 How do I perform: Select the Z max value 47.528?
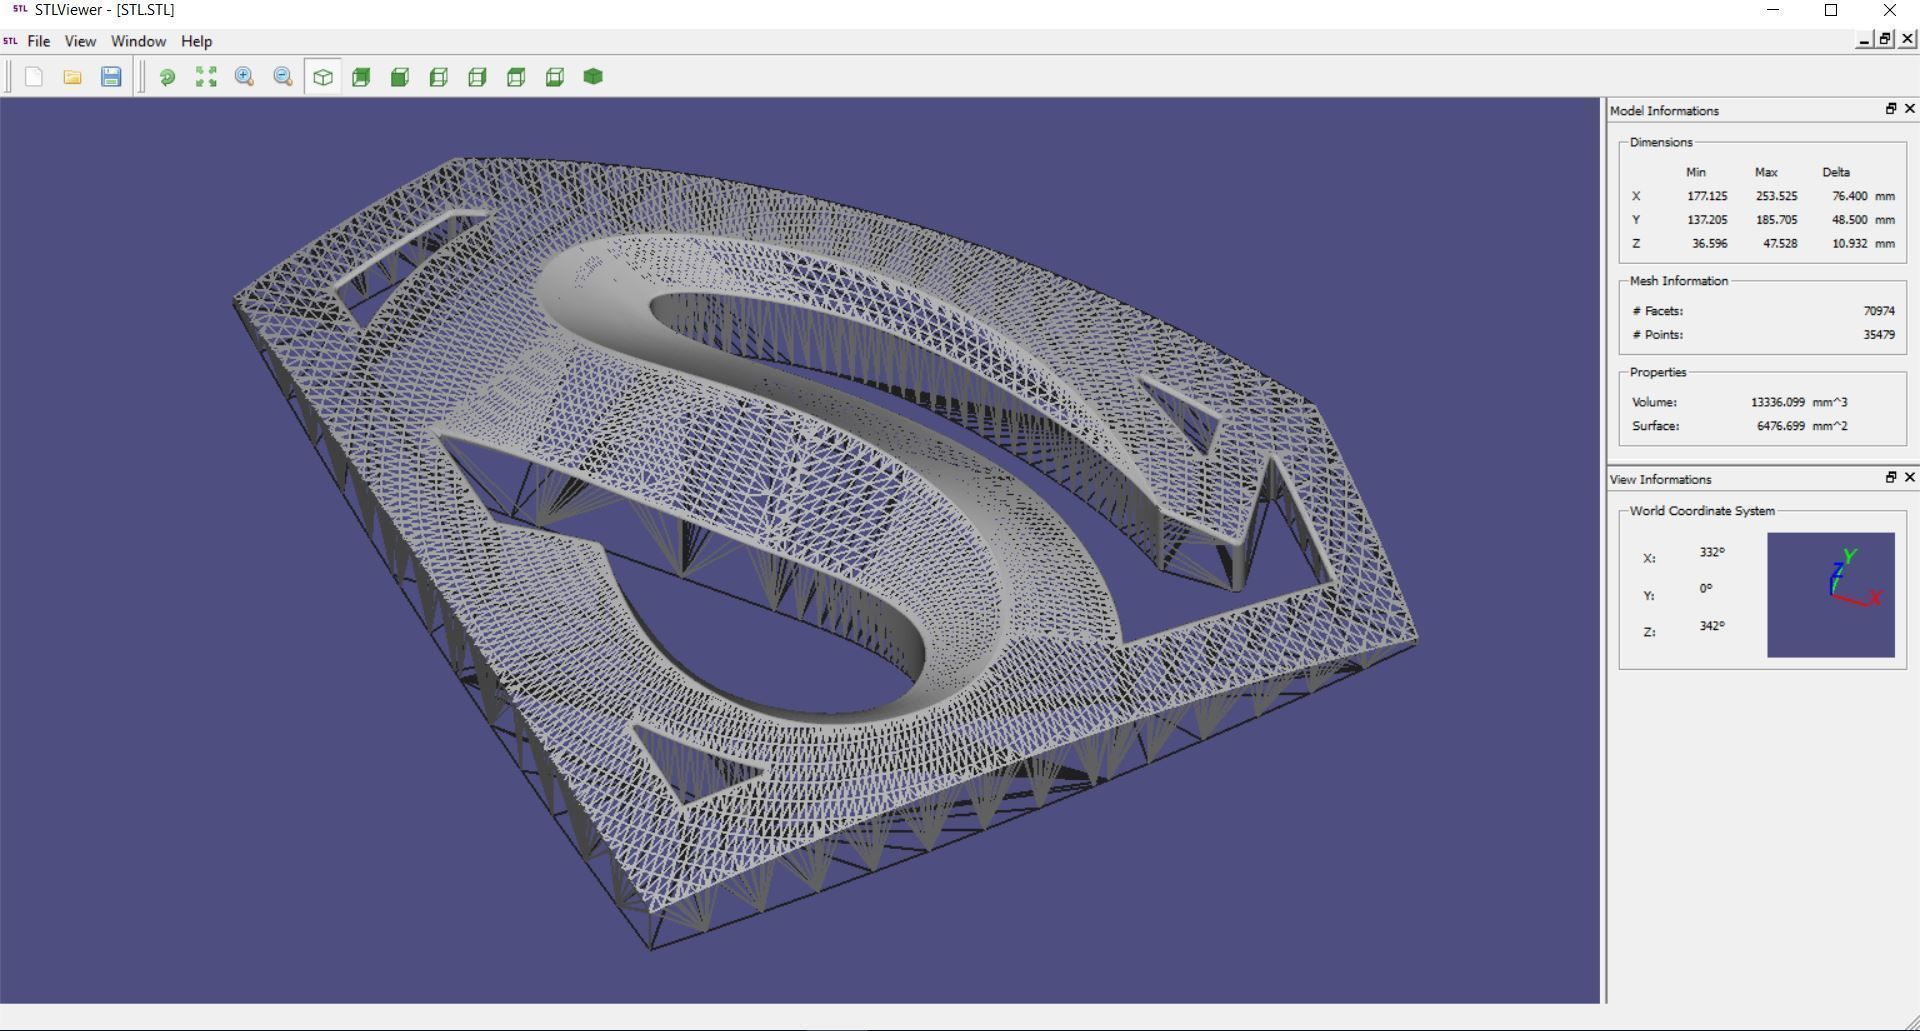pos(1779,243)
